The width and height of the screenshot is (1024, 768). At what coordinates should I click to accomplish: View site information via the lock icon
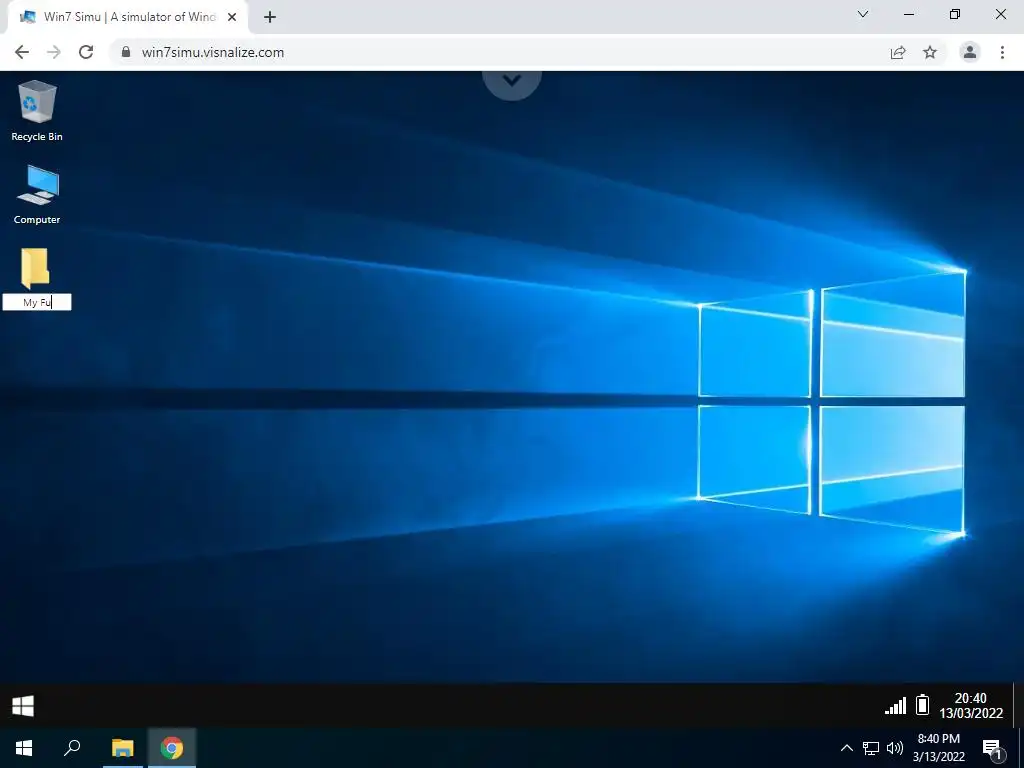click(126, 52)
